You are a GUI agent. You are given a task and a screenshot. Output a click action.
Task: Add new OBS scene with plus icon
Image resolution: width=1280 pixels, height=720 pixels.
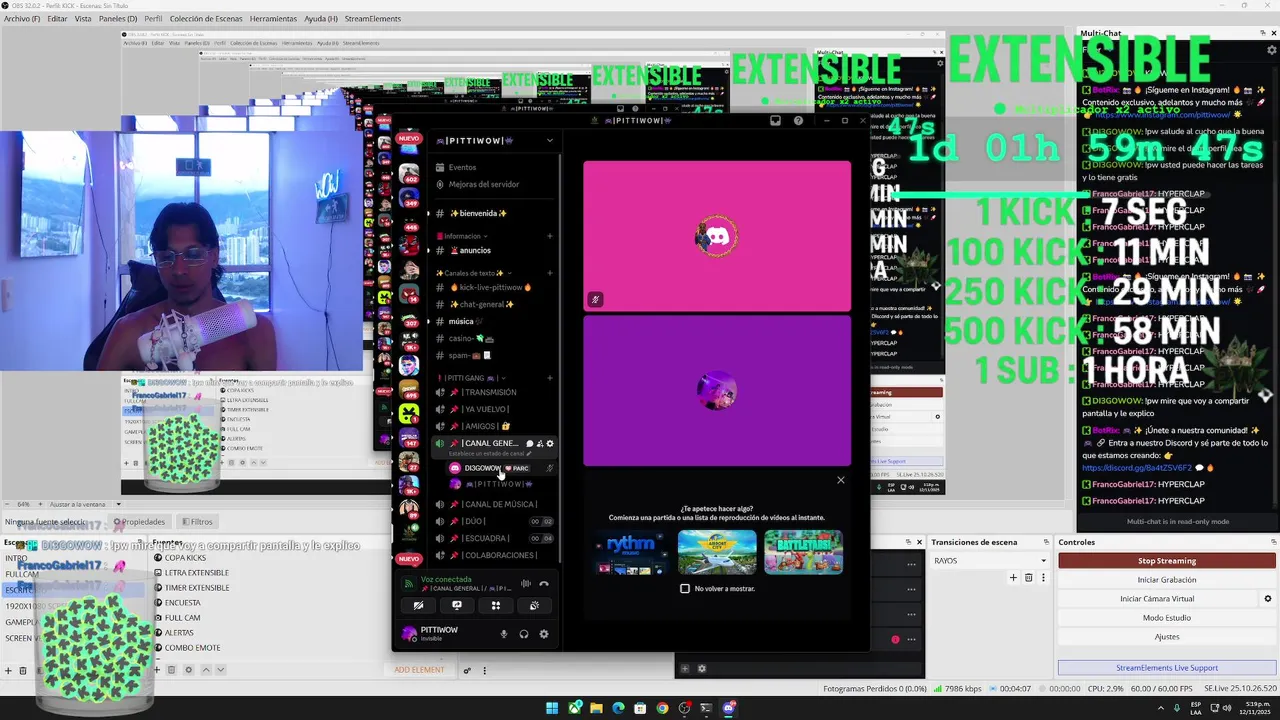point(8,670)
